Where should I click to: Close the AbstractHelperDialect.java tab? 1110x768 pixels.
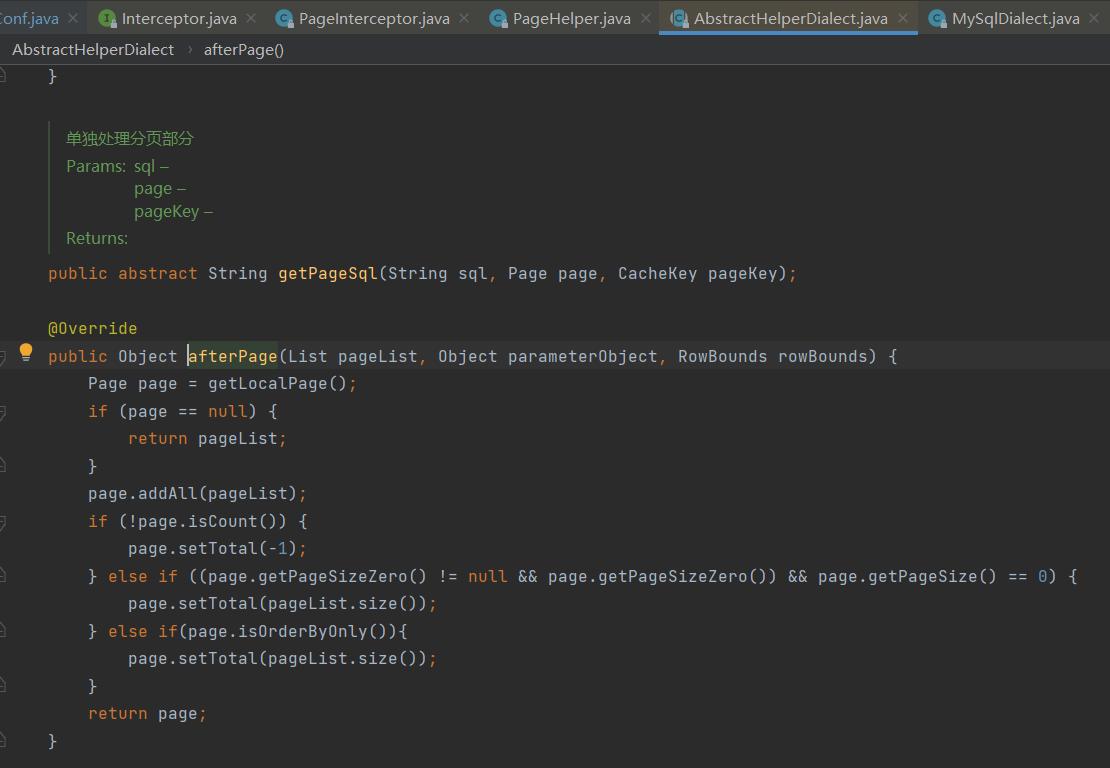[902, 18]
